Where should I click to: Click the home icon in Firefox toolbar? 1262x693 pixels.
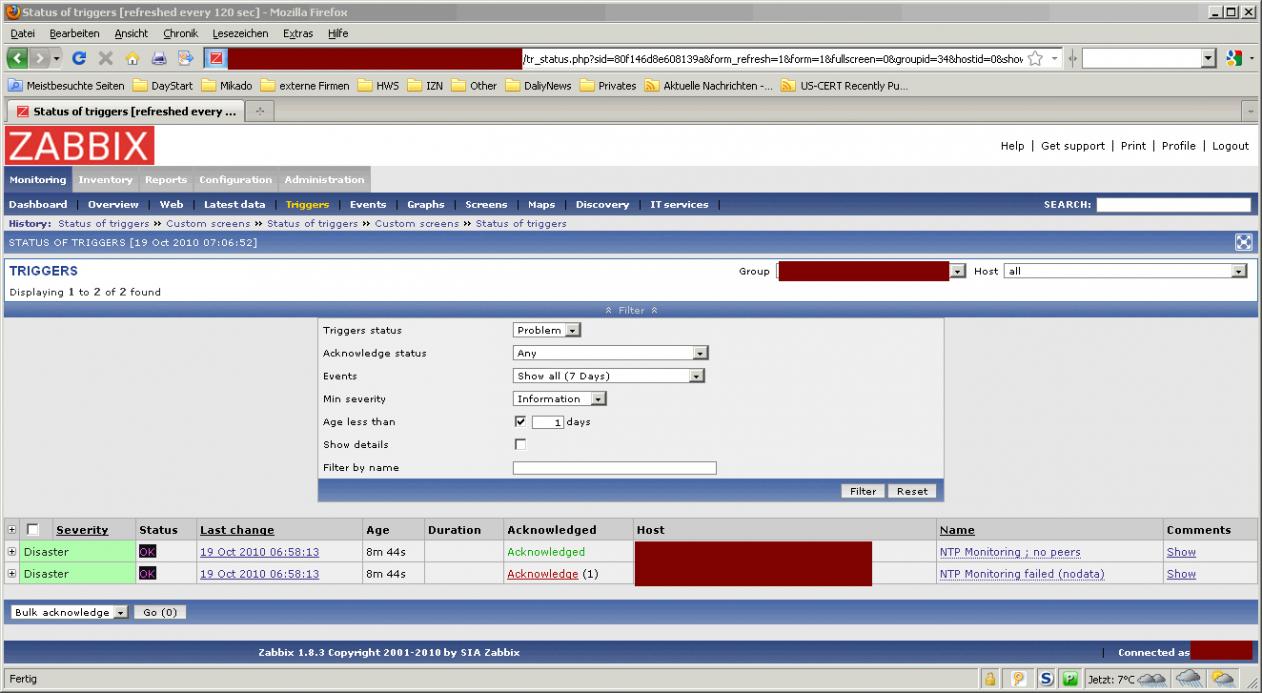[x=132, y=59]
